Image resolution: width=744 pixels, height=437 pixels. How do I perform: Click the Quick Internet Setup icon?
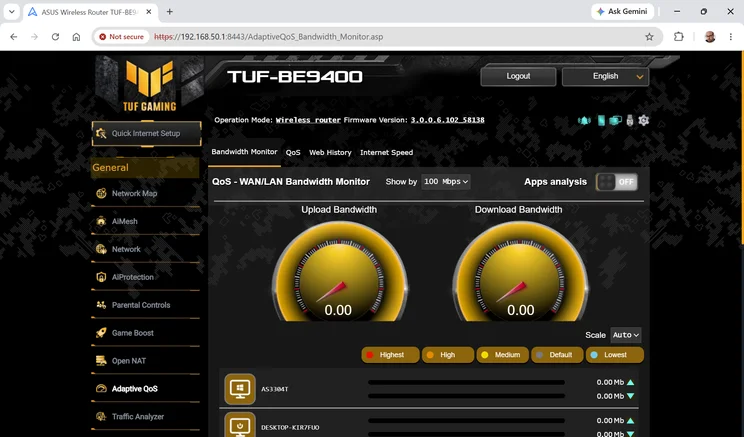click(x=101, y=133)
